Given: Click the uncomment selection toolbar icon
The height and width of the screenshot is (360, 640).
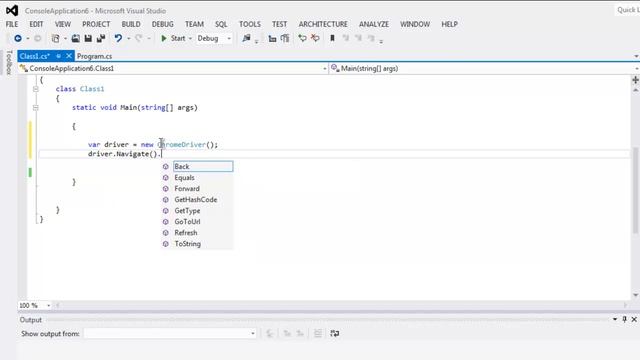Looking at the screenshot, I should coord(315,38).
